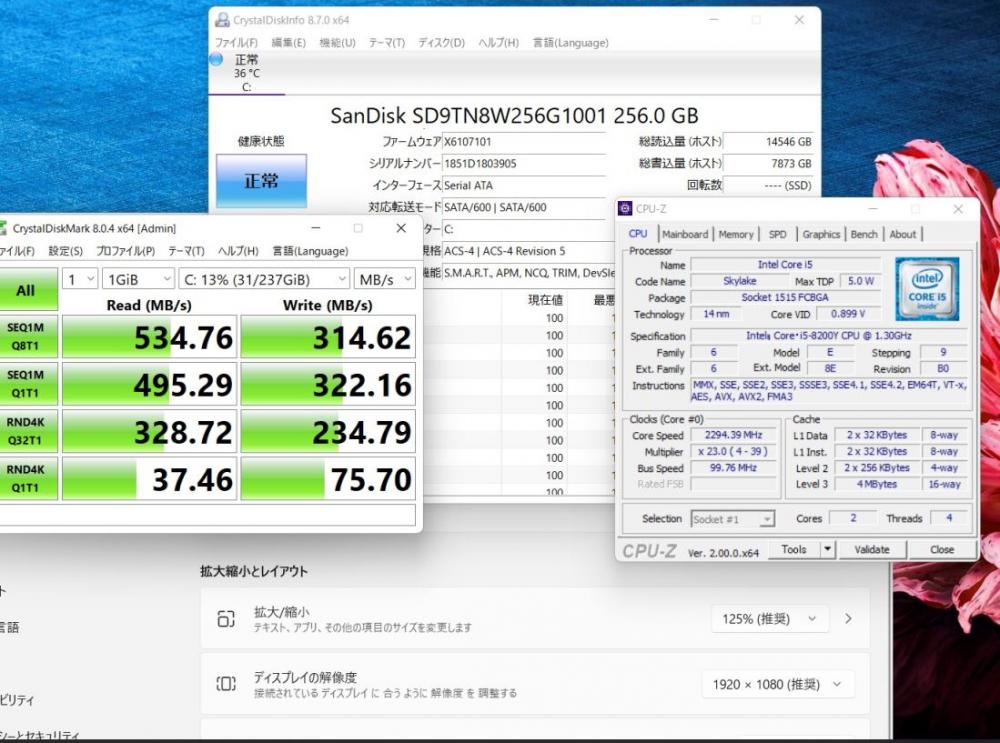Click the CrystalDiskInfo title bar app icon

coord(222,20)
